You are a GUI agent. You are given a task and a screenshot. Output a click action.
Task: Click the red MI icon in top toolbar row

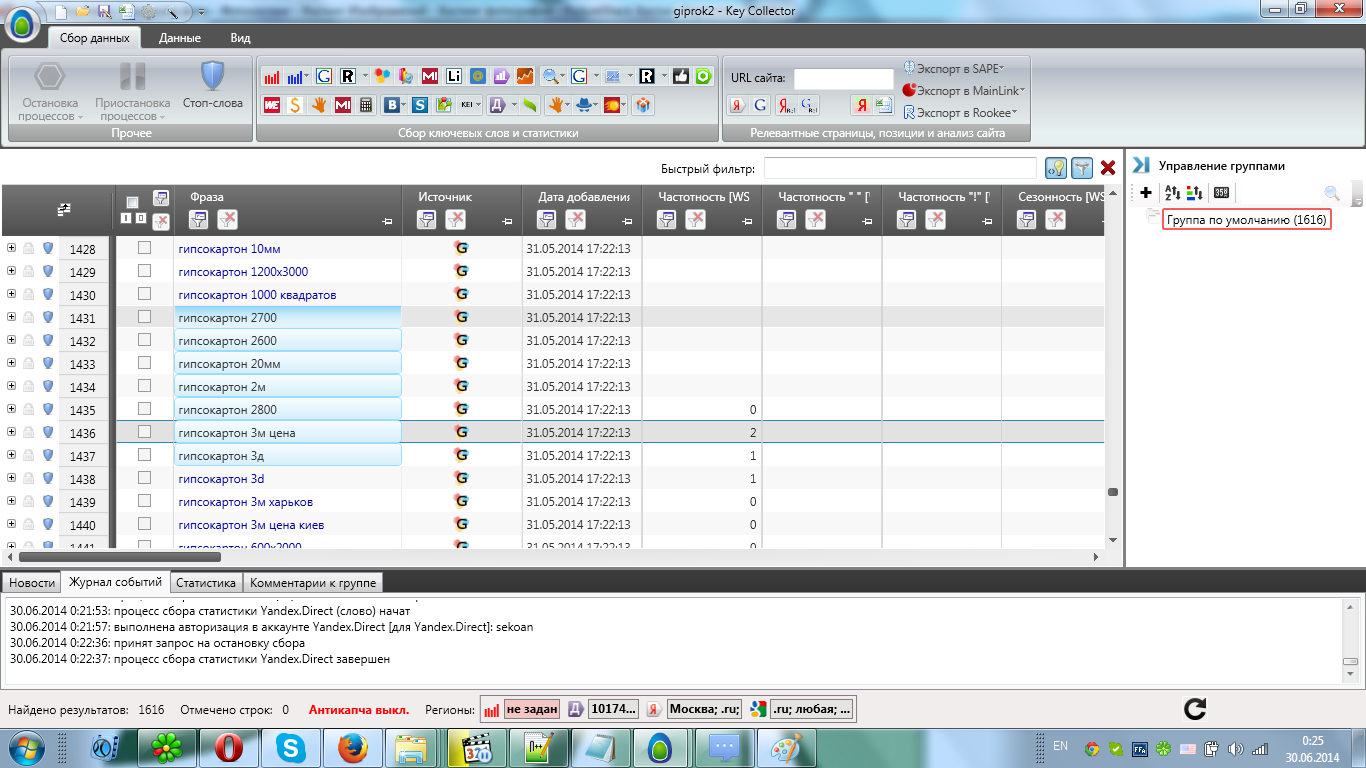pos(430,76)
